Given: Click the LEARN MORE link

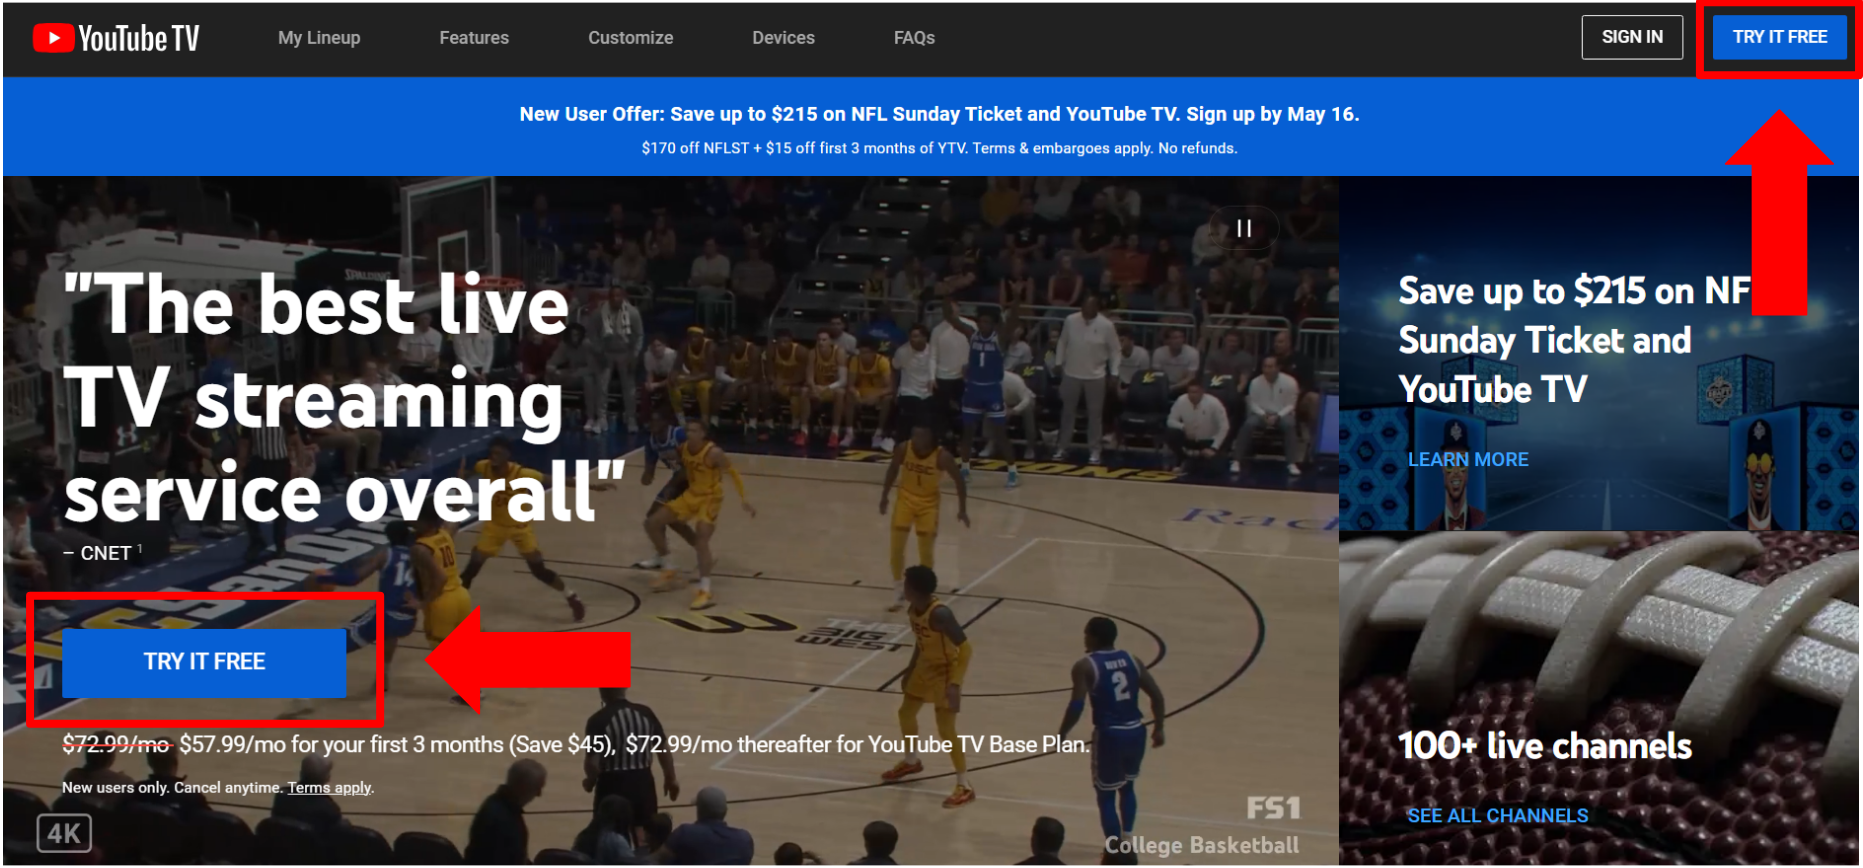Looking at the screenshot, I should pyautogui.click(x=1468, y=460).
